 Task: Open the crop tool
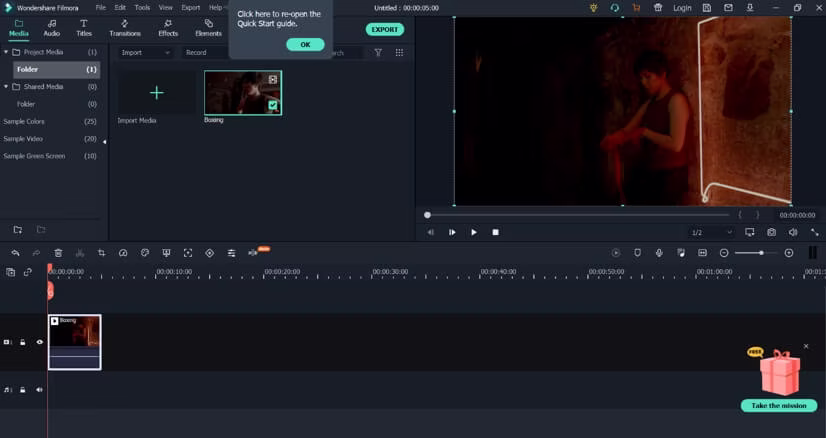pyautogui.click(x=101, y=253)
